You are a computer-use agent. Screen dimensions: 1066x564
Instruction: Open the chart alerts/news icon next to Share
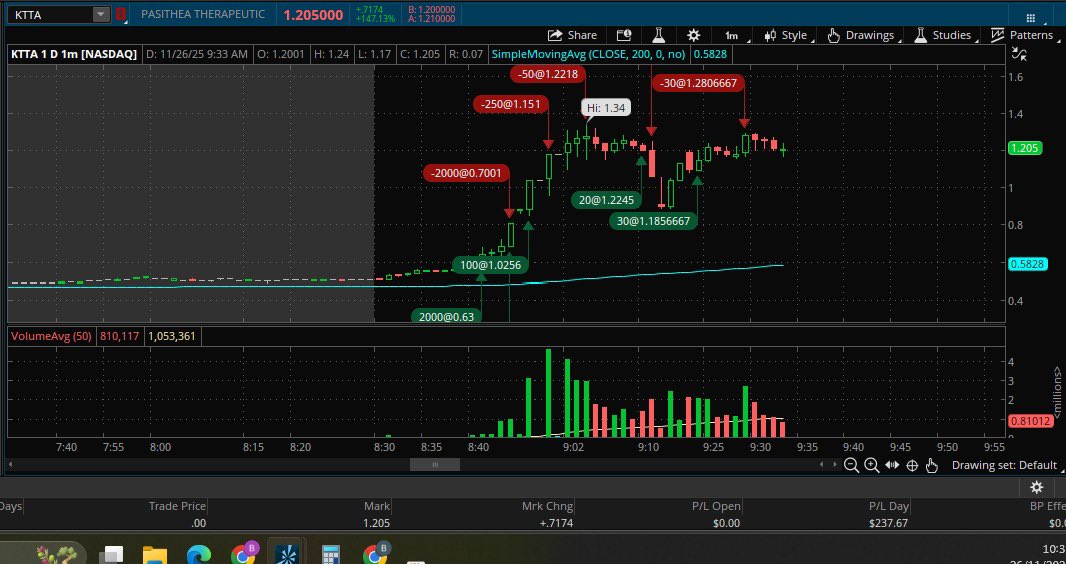623,35
